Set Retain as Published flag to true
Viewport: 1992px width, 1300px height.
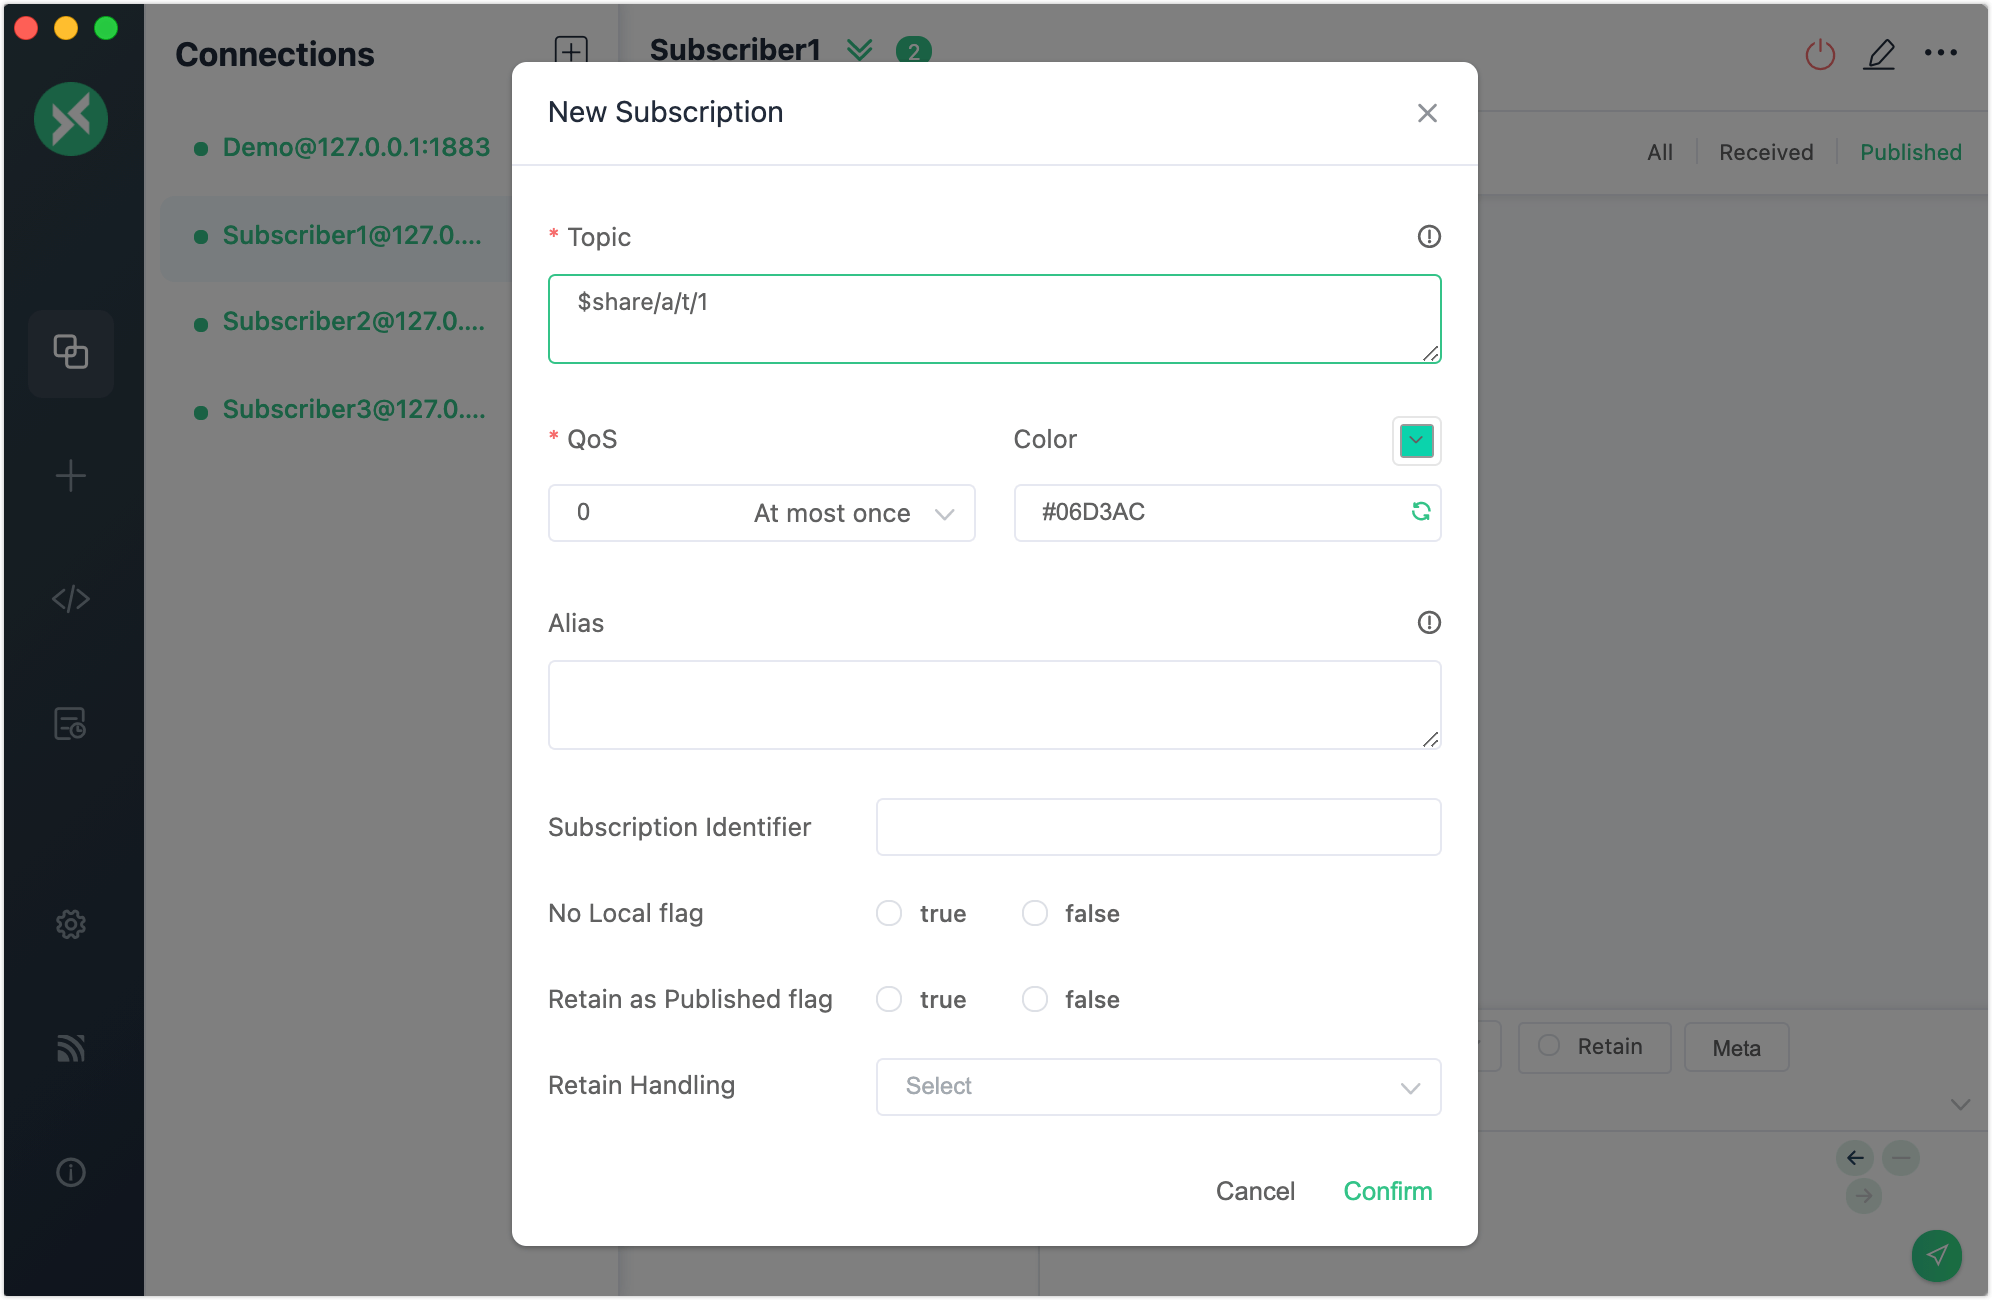click(889, 999)
